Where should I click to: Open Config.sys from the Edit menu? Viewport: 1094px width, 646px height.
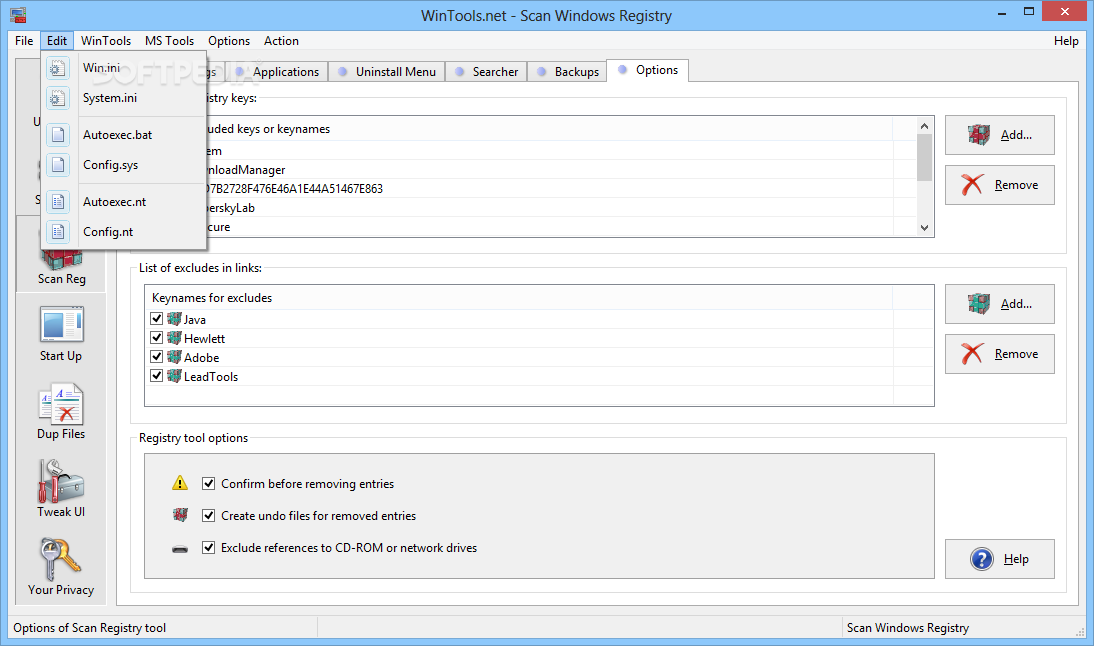click(x=123, y=165)
